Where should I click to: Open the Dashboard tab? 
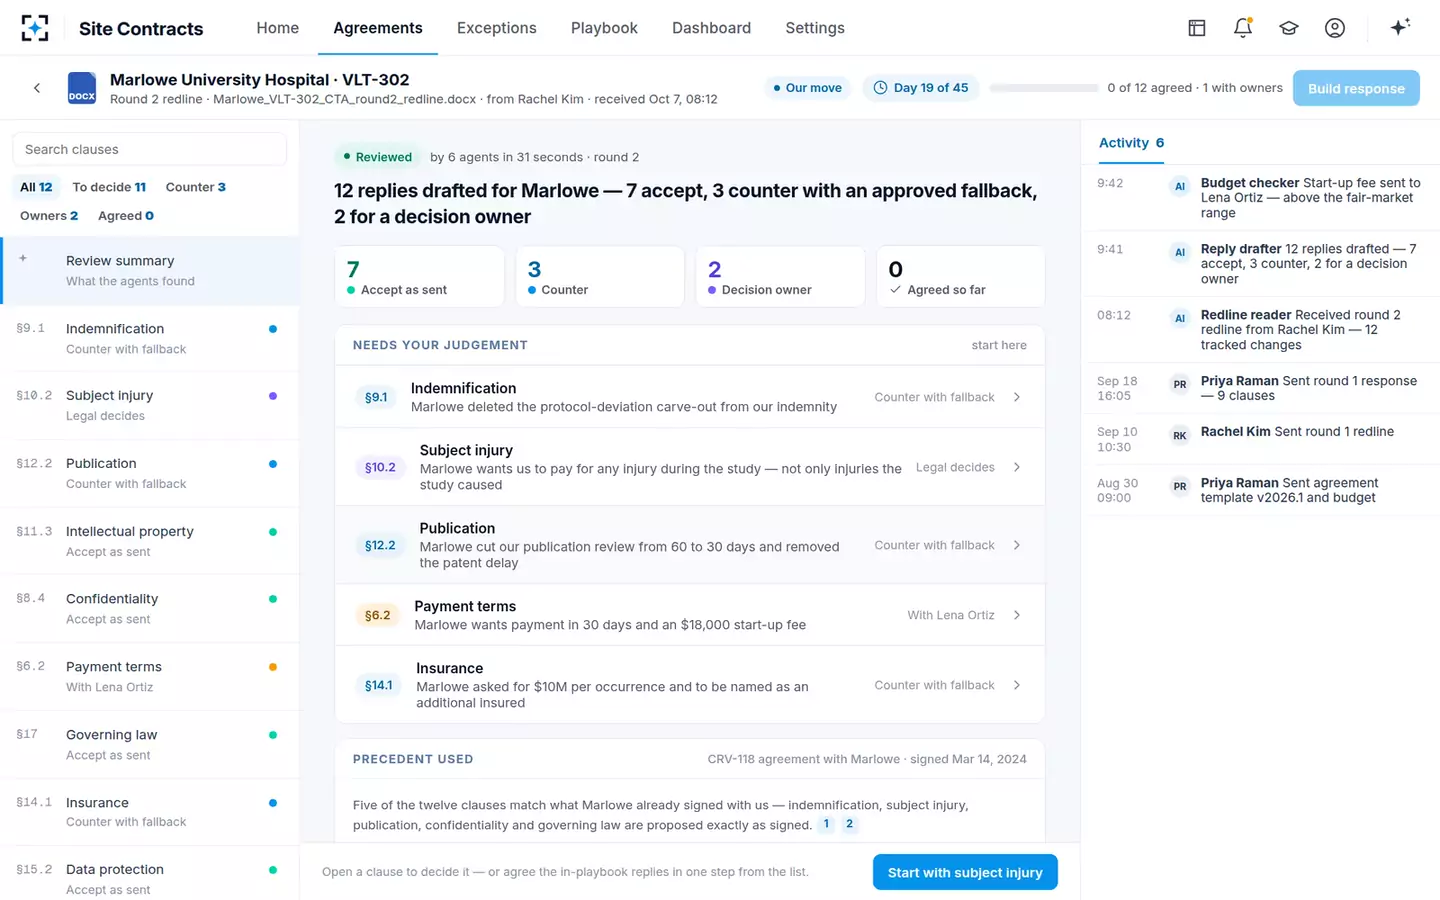[x=711, y=28]
